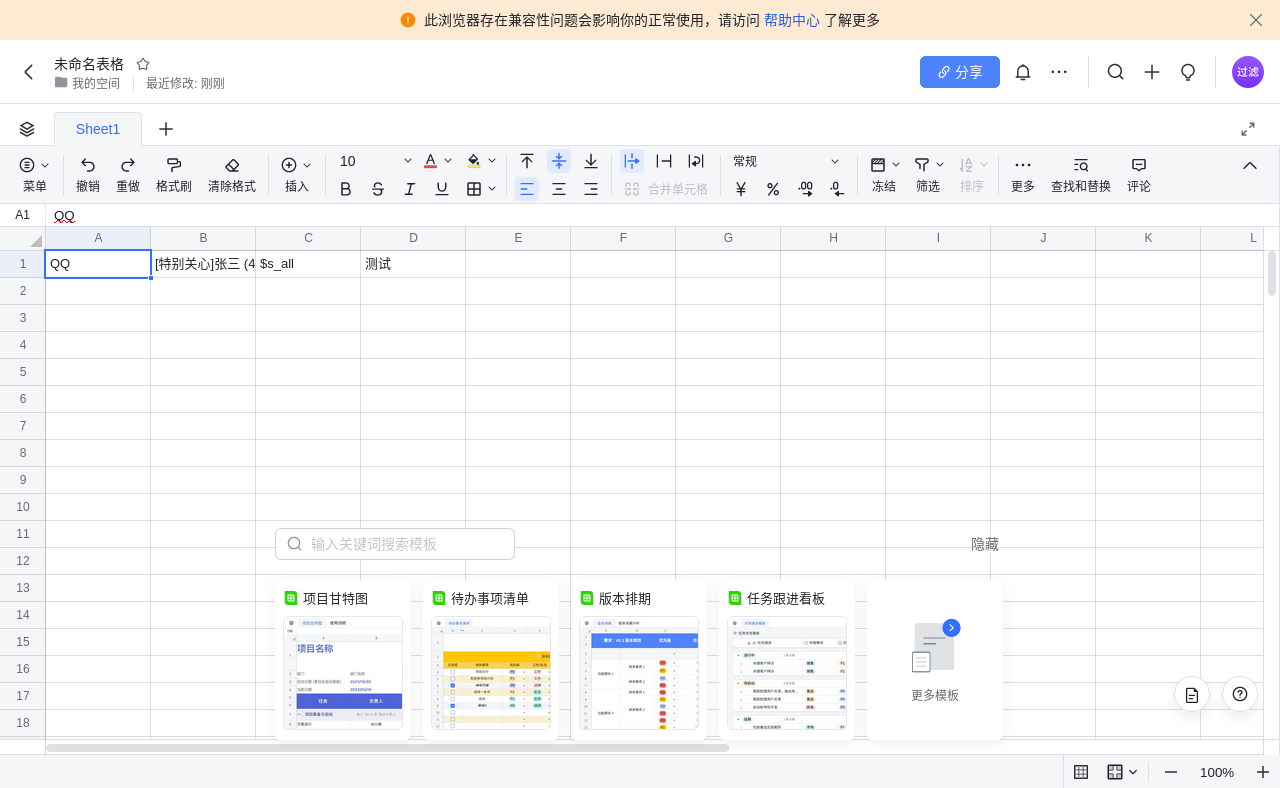Align text to bottom

(x=591, y=161)
